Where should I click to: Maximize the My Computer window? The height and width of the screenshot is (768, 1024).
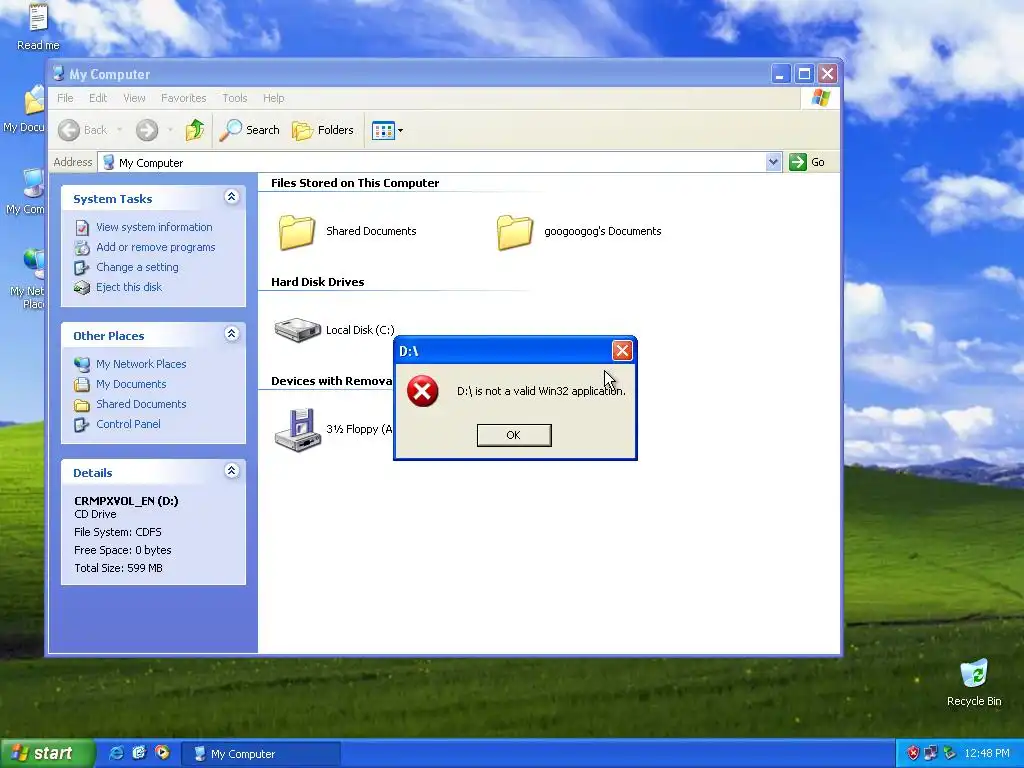804,74
